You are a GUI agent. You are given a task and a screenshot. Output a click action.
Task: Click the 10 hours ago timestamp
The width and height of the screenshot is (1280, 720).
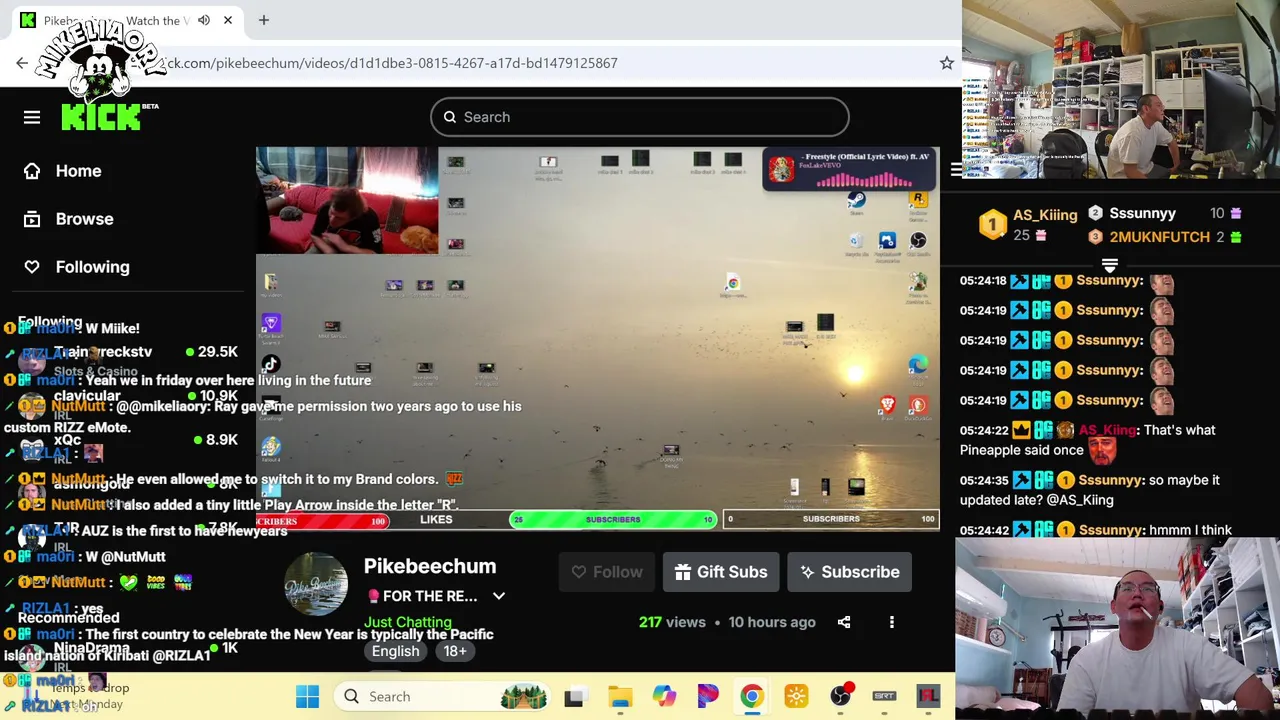772,622
